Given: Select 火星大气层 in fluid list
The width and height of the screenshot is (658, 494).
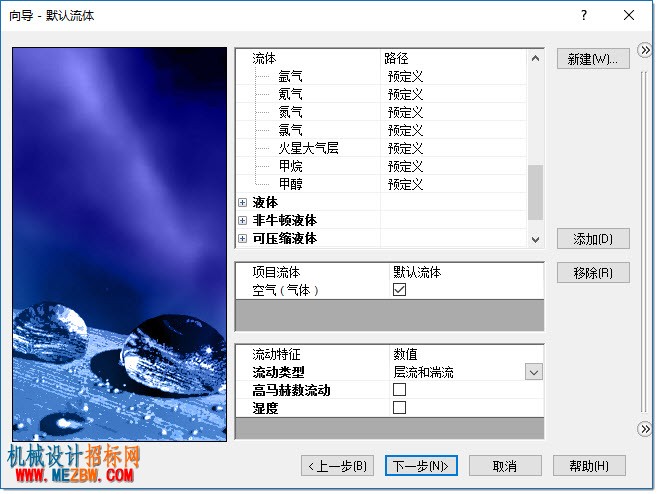Looking at the screenshot, I should coord(308,148).
